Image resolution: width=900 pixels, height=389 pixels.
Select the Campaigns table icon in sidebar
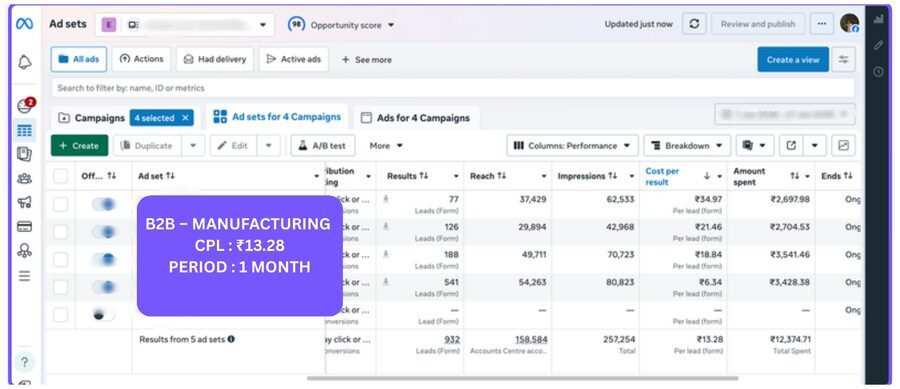coord(25,130)
